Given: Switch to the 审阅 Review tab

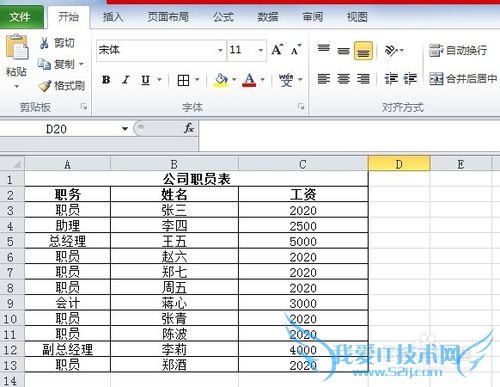Looking at the screenshot, I should 313,17.
